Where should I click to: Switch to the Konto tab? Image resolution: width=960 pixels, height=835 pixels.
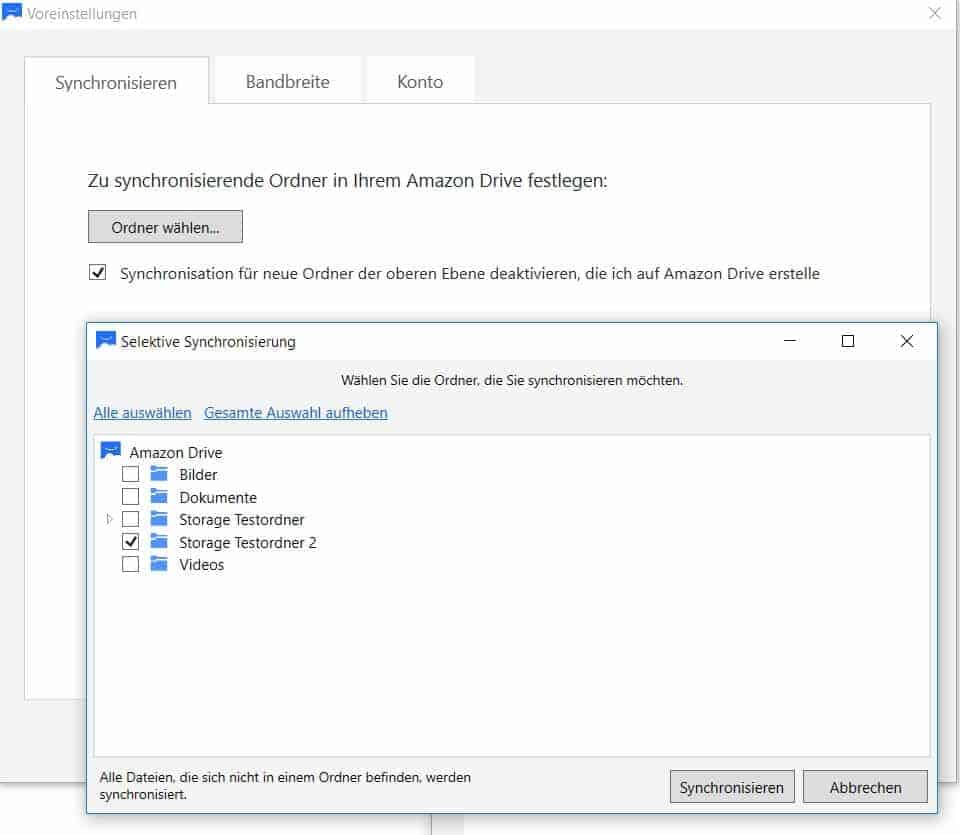pyautogui.click(x=420, y=81)
